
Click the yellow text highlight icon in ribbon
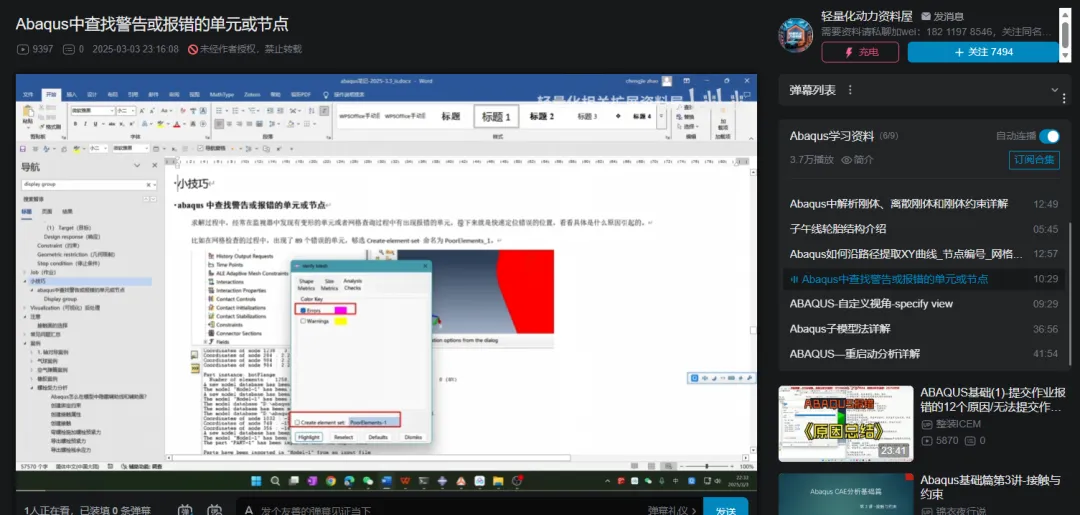[x=160, y=124]
